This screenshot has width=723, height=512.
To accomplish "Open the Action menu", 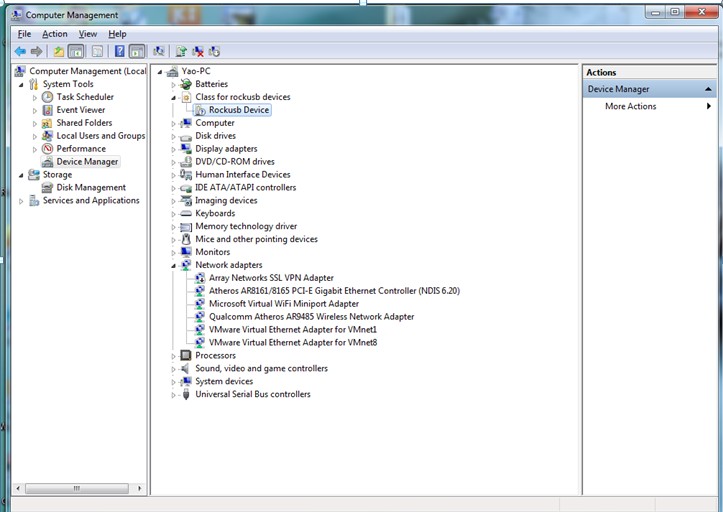I will click(x=54, y=34).
